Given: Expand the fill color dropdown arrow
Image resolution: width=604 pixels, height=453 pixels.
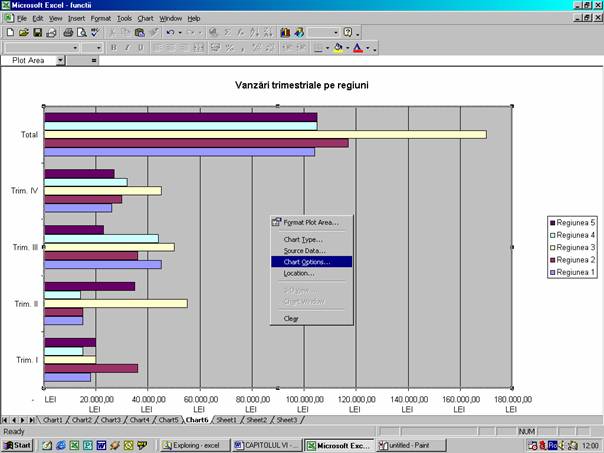Looking at the screenshot, I should pos(349,47).
